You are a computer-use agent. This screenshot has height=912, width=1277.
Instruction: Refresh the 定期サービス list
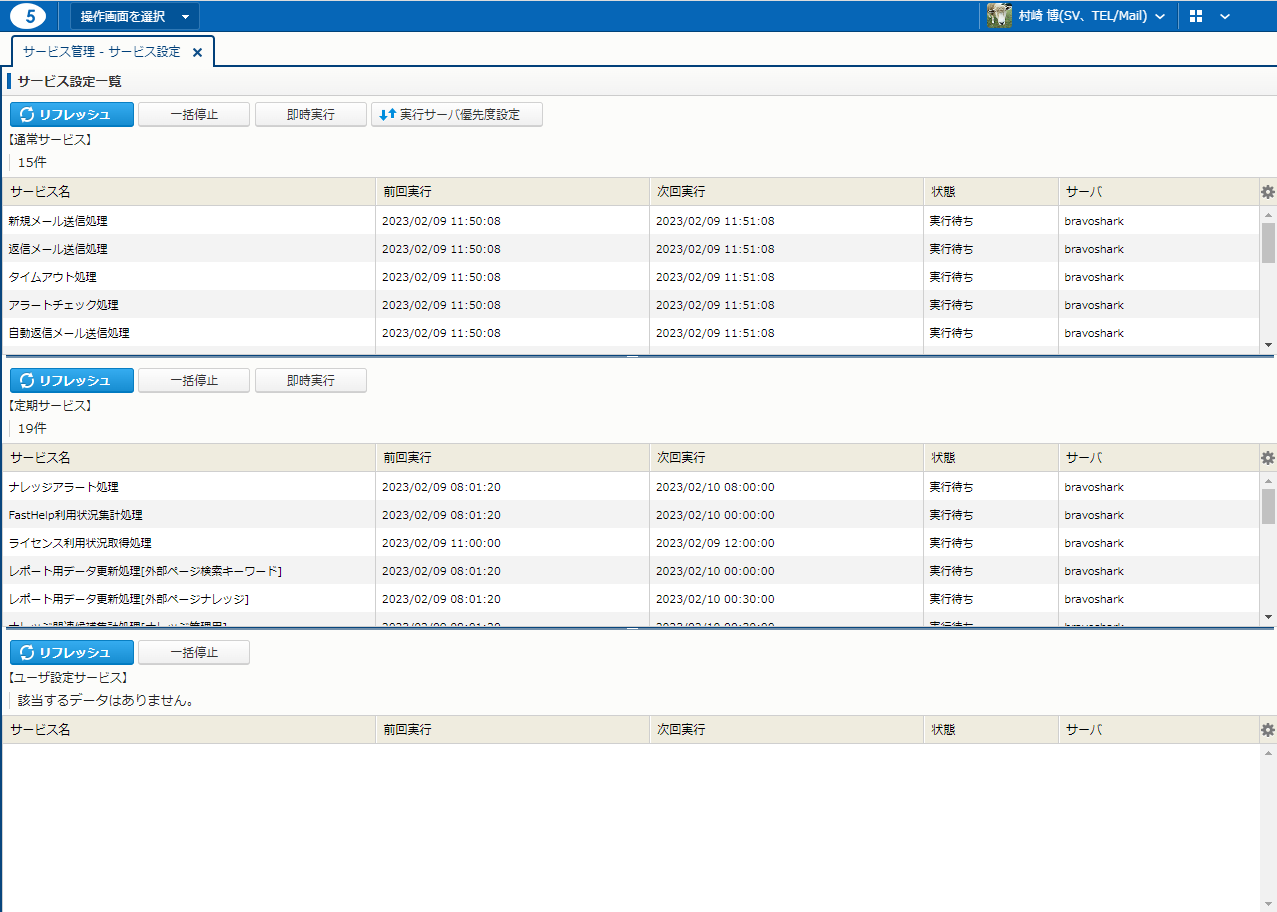pos(72,381)
